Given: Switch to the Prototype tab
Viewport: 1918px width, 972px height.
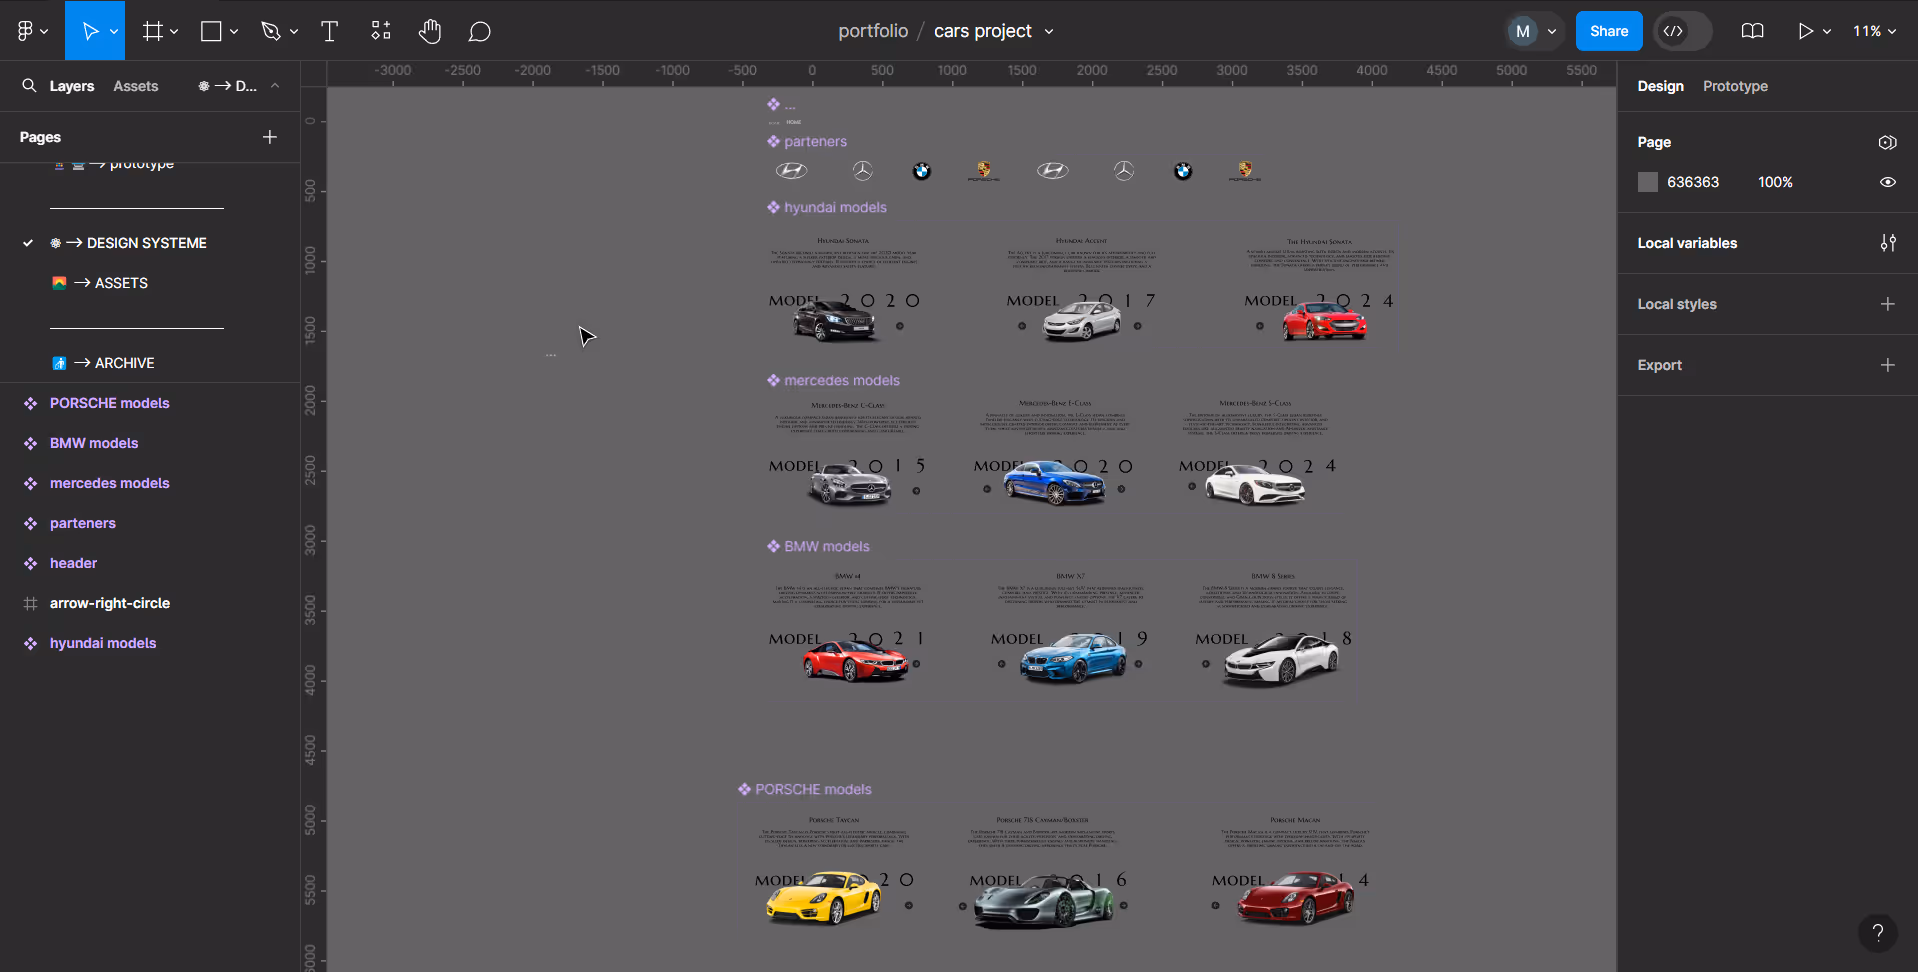Looking at the screenshot, I should (x=1735, y=86).
